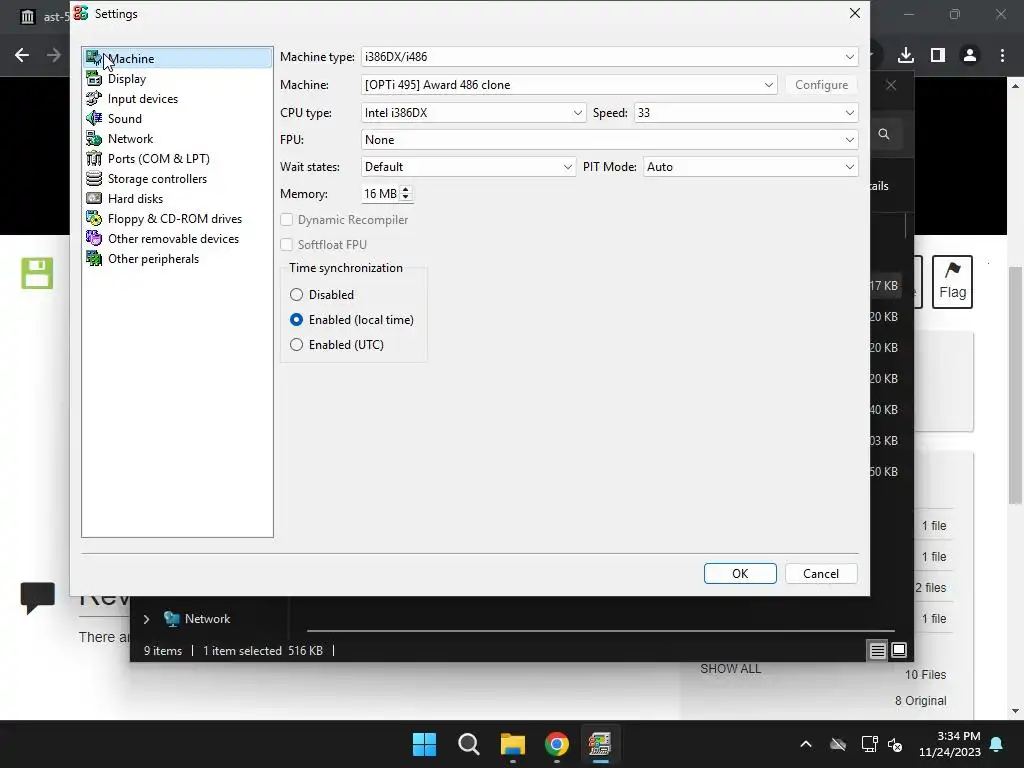Click the Flag button on the webpage
This screenshot has height=768, width=1024.
952,281
